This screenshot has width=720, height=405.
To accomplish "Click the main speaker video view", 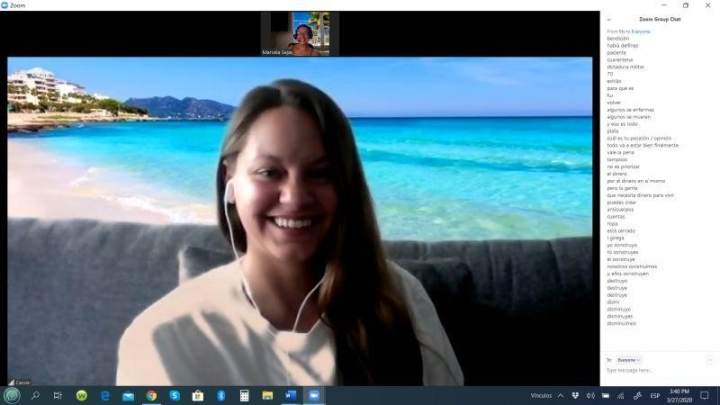I will pyautogui.click(x=300, y=220).
